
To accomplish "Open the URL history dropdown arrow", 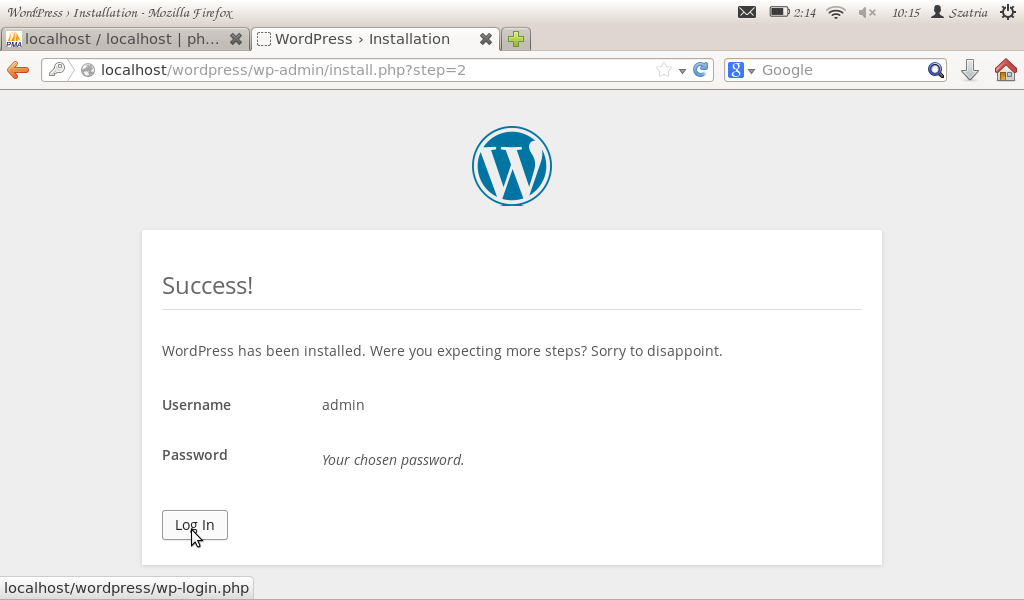I will tap(682, 71).
